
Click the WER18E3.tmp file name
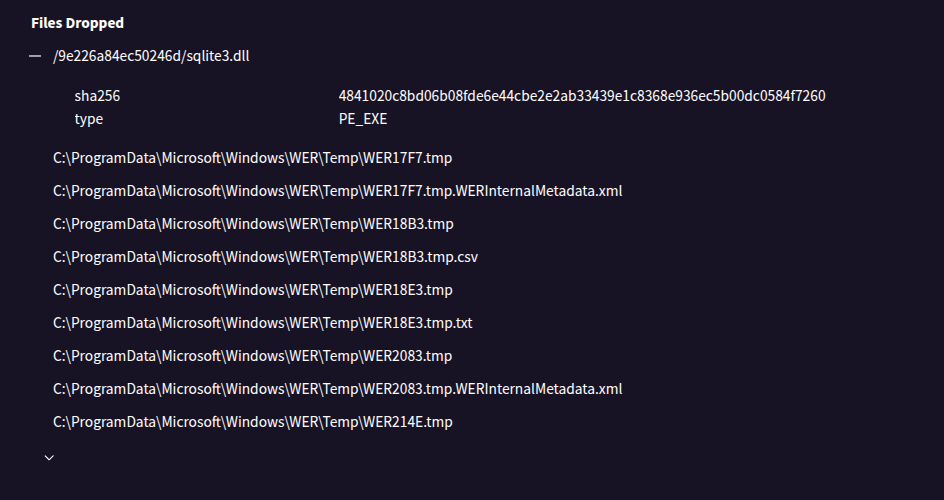pos(408,290)
